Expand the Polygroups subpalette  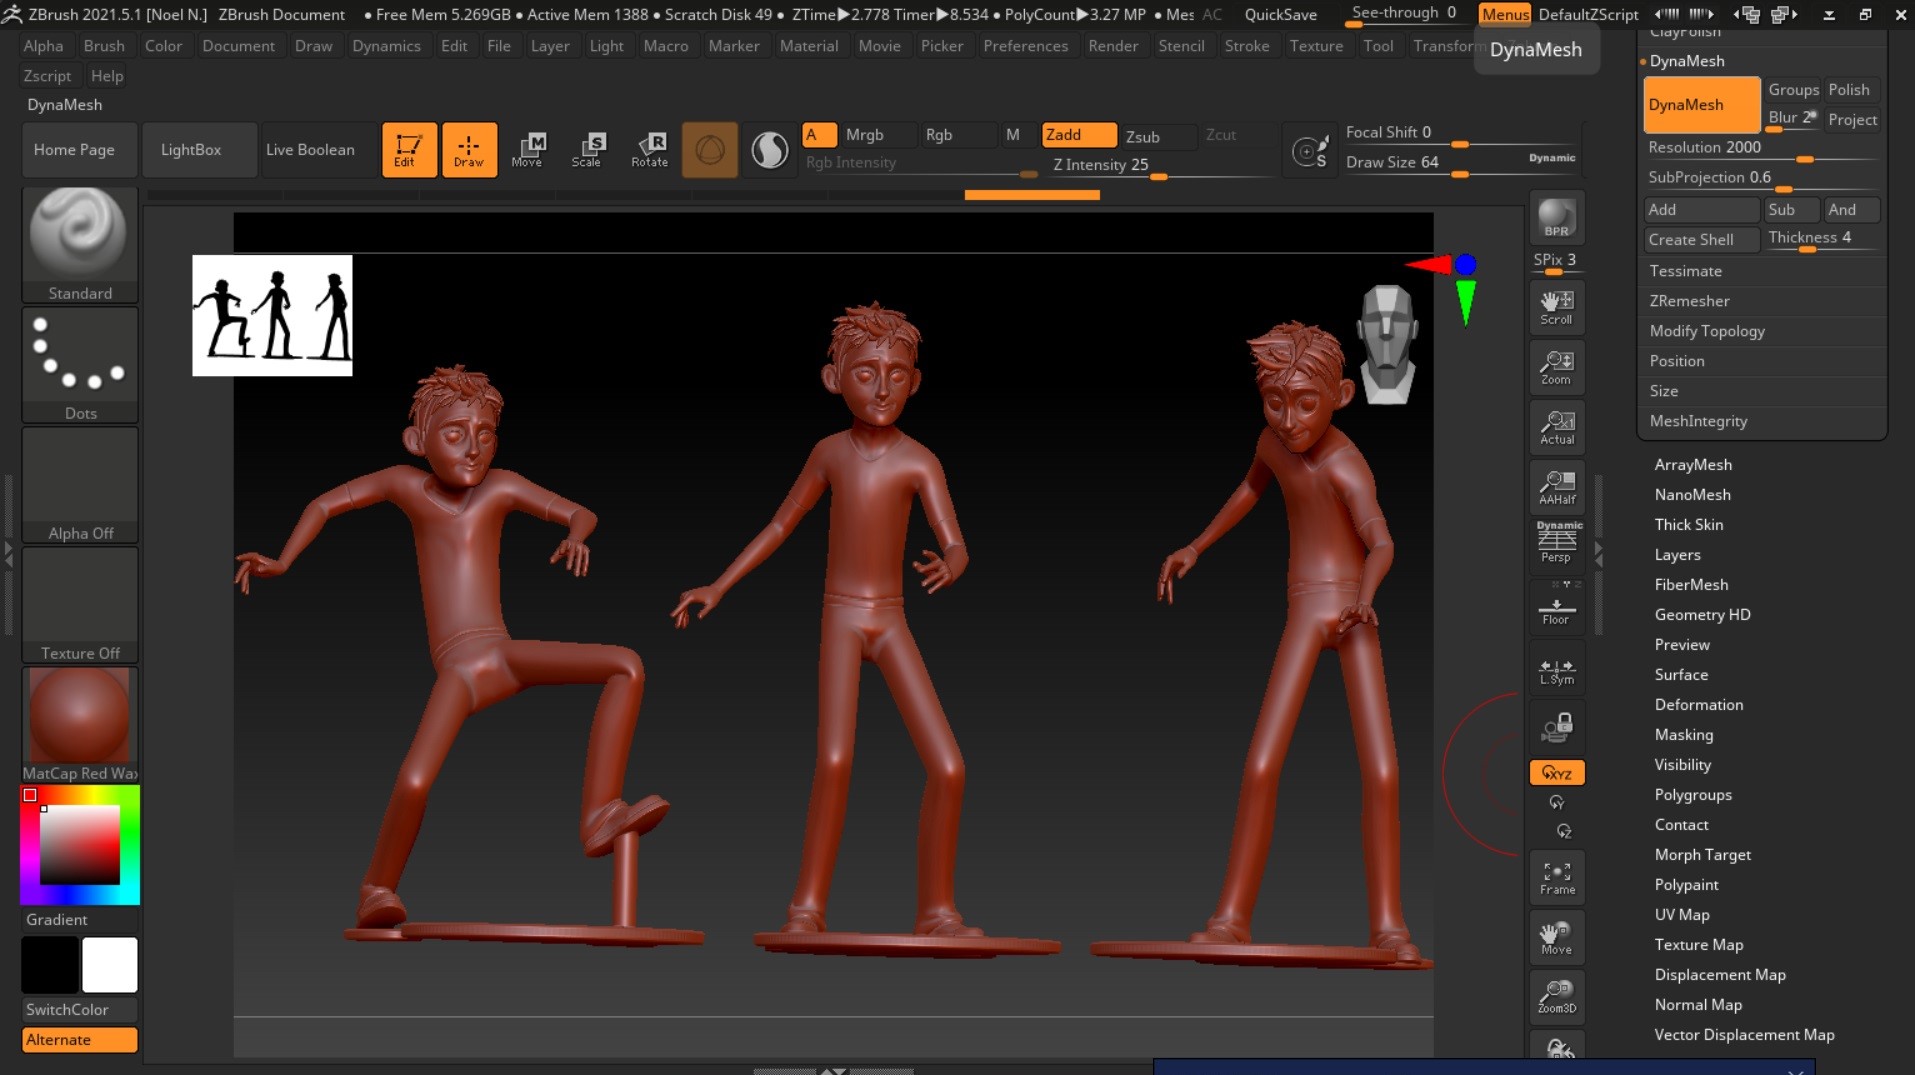pyautogui.click(x=1692, y=794)
